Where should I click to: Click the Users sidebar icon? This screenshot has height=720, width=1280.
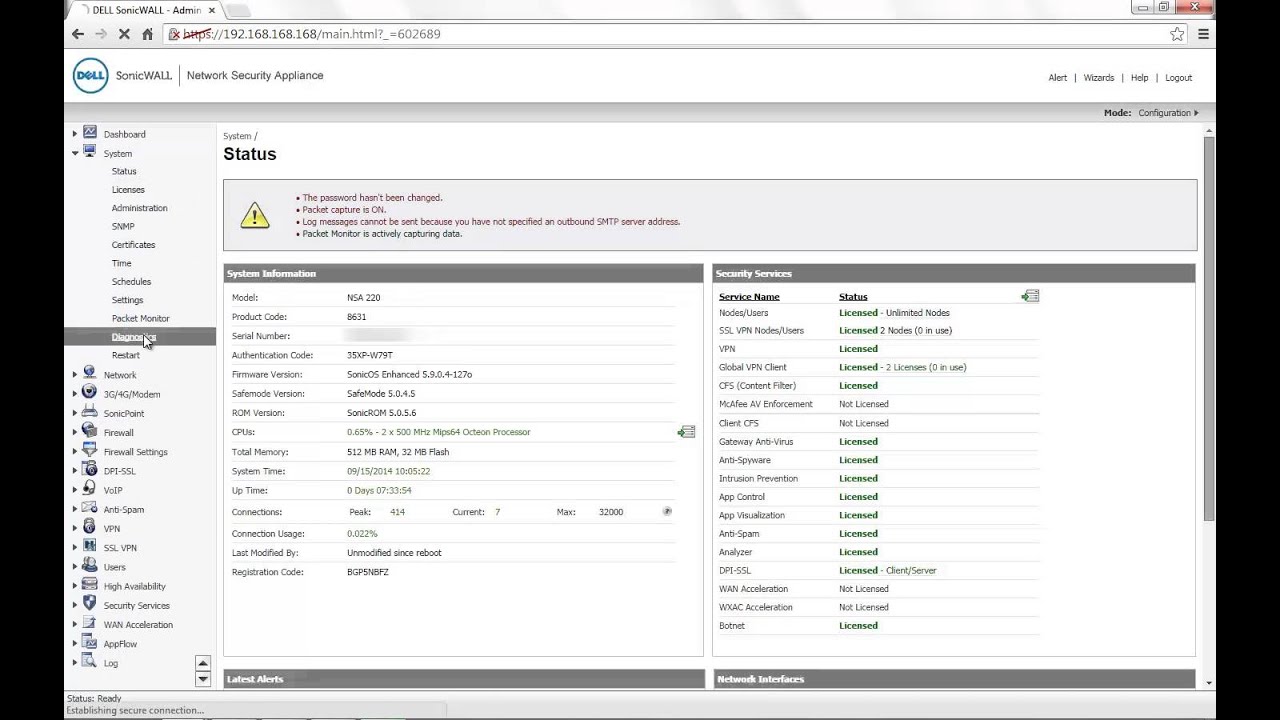click(x=89, y=566)
